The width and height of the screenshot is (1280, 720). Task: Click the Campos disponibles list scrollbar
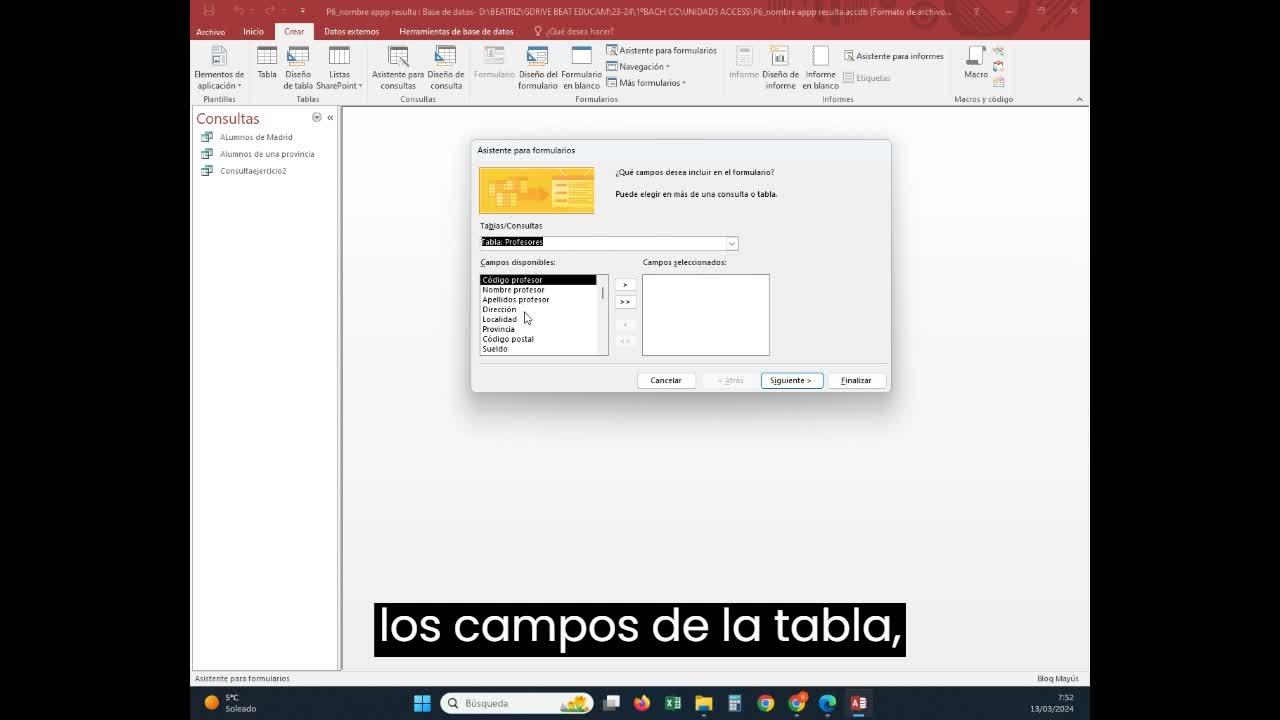603,315
